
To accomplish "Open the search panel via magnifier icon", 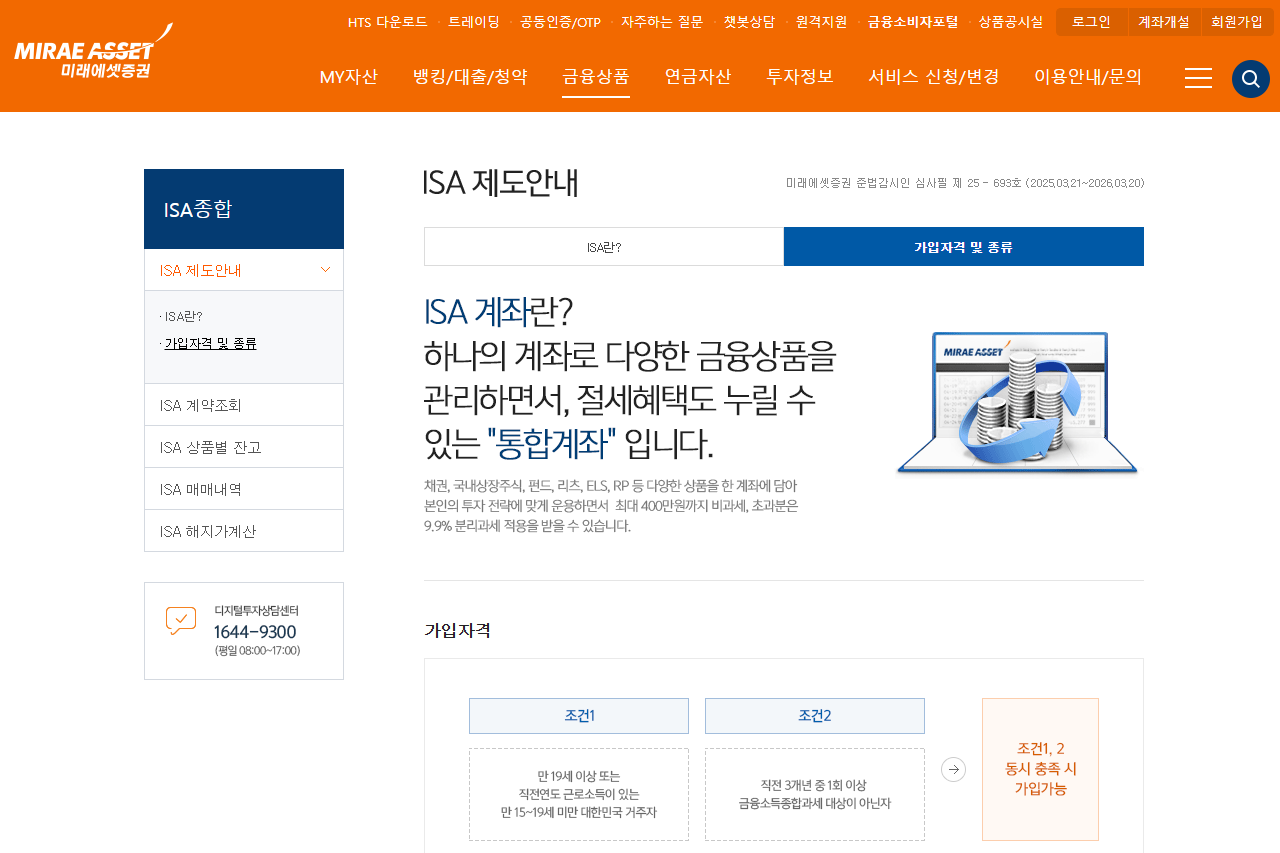I will click(1249, 78).
